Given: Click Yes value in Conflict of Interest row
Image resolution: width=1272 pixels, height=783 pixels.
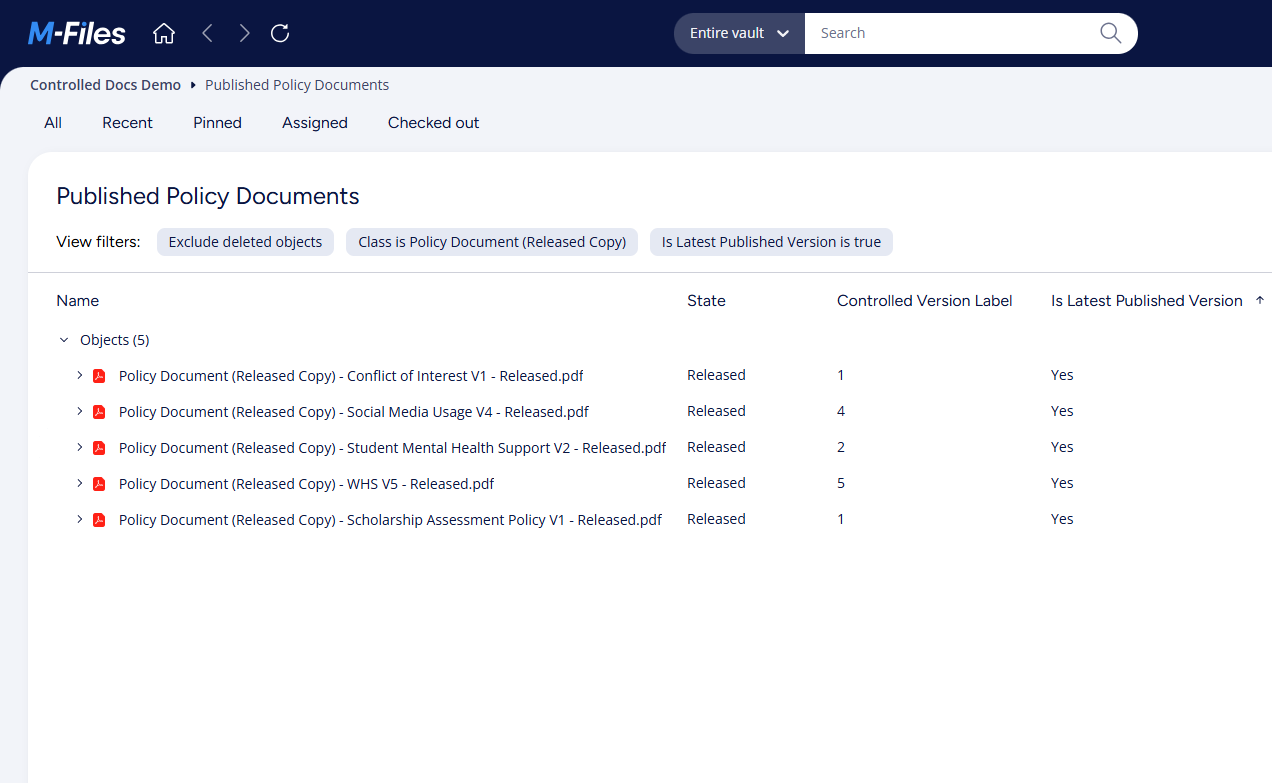Looking at the screenshot, I should (1062, 375).
